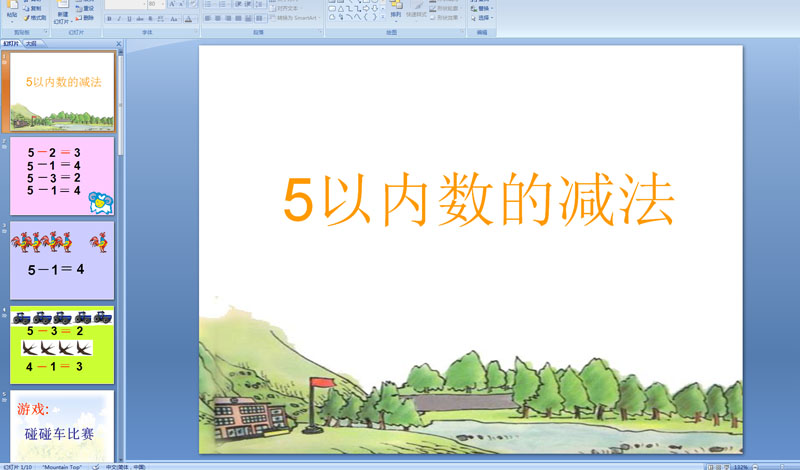Switch to the Slides (幻灯片) tab
Screen dimensions: 800x470
click(x=11, y=44)
